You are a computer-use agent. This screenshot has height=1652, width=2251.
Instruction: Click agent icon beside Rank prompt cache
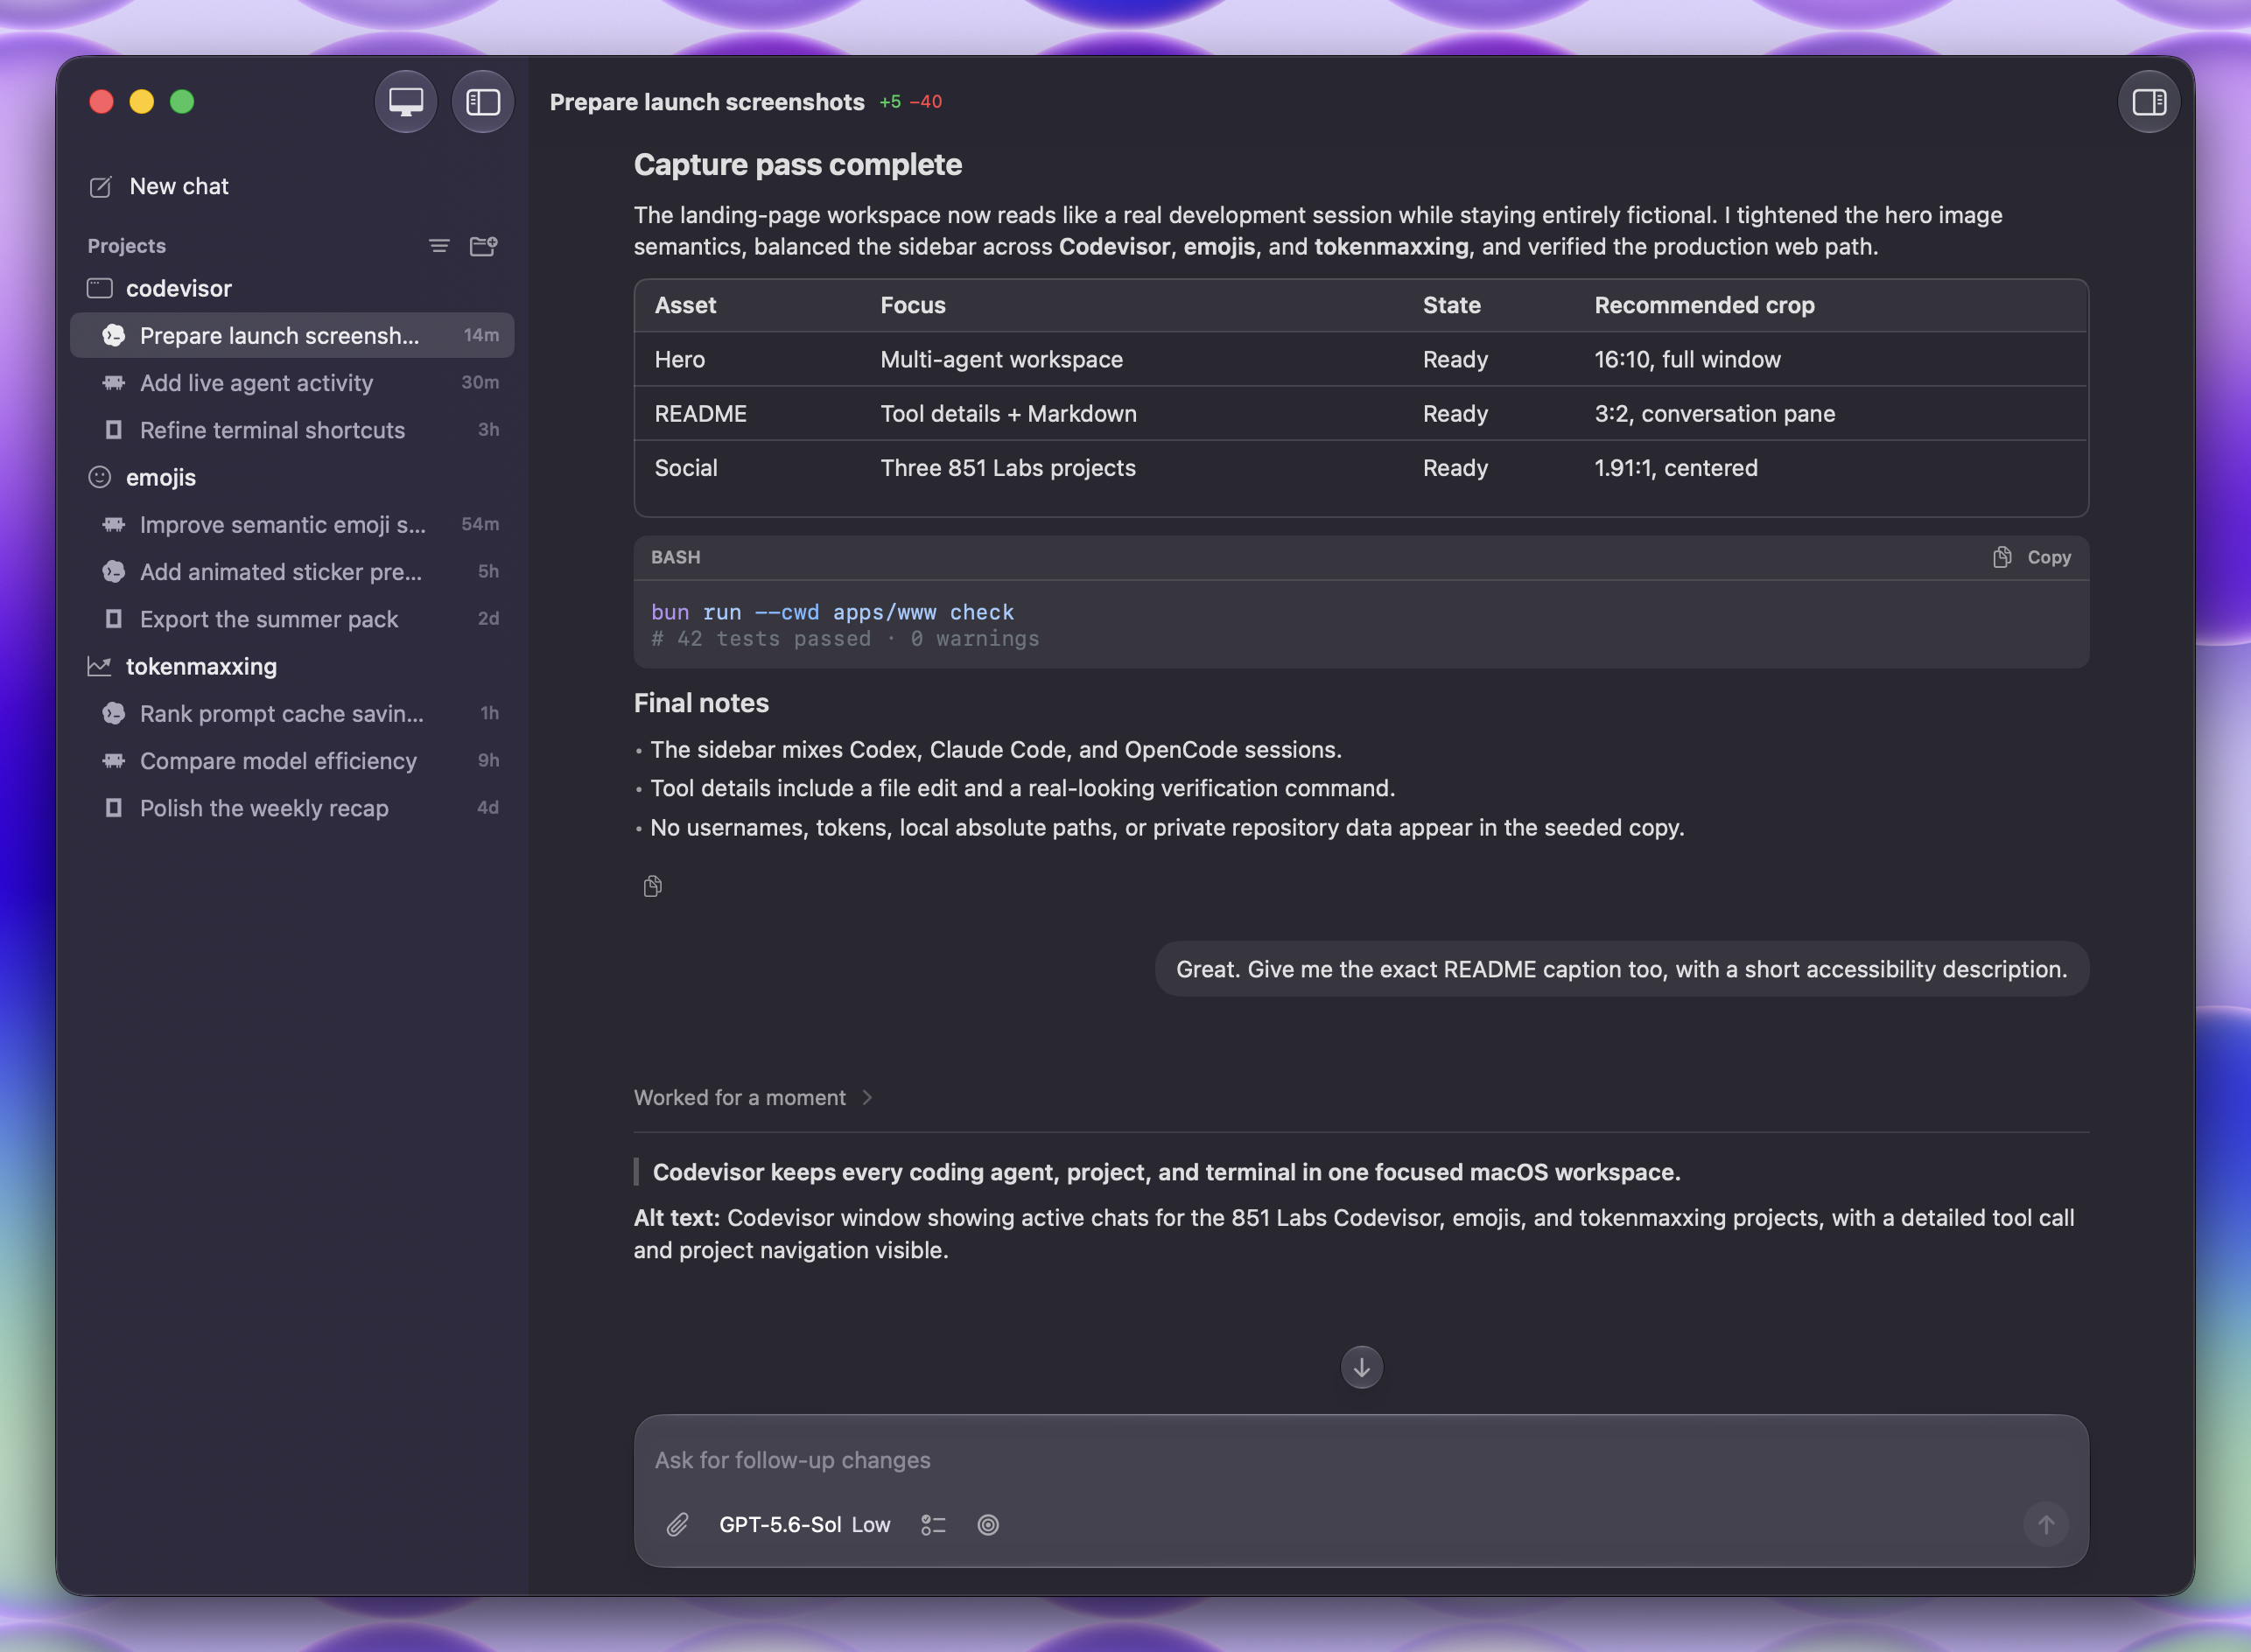pyautogui.click(x=114, y=714)
